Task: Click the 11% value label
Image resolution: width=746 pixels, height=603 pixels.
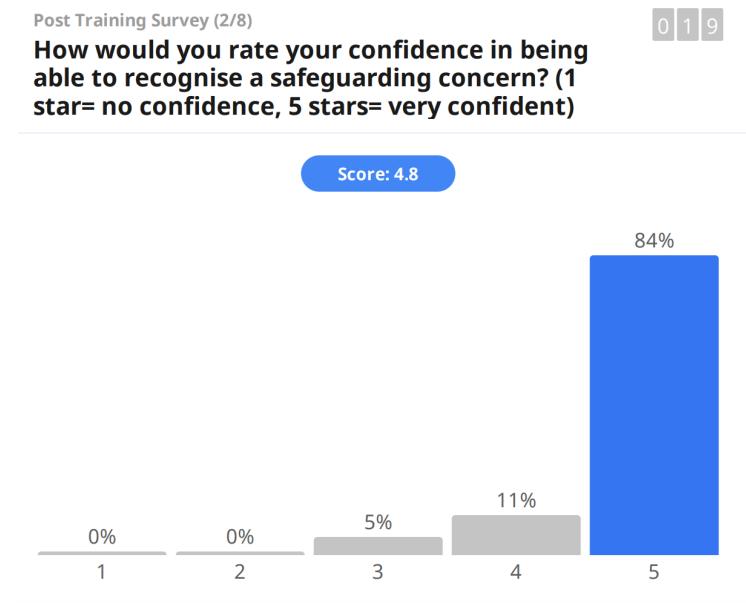Action: coord(516,501)
